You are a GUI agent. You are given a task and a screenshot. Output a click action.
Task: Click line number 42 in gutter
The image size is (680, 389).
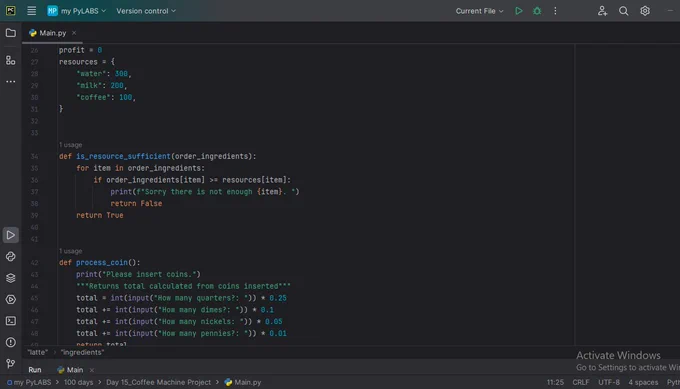[34, 262]
